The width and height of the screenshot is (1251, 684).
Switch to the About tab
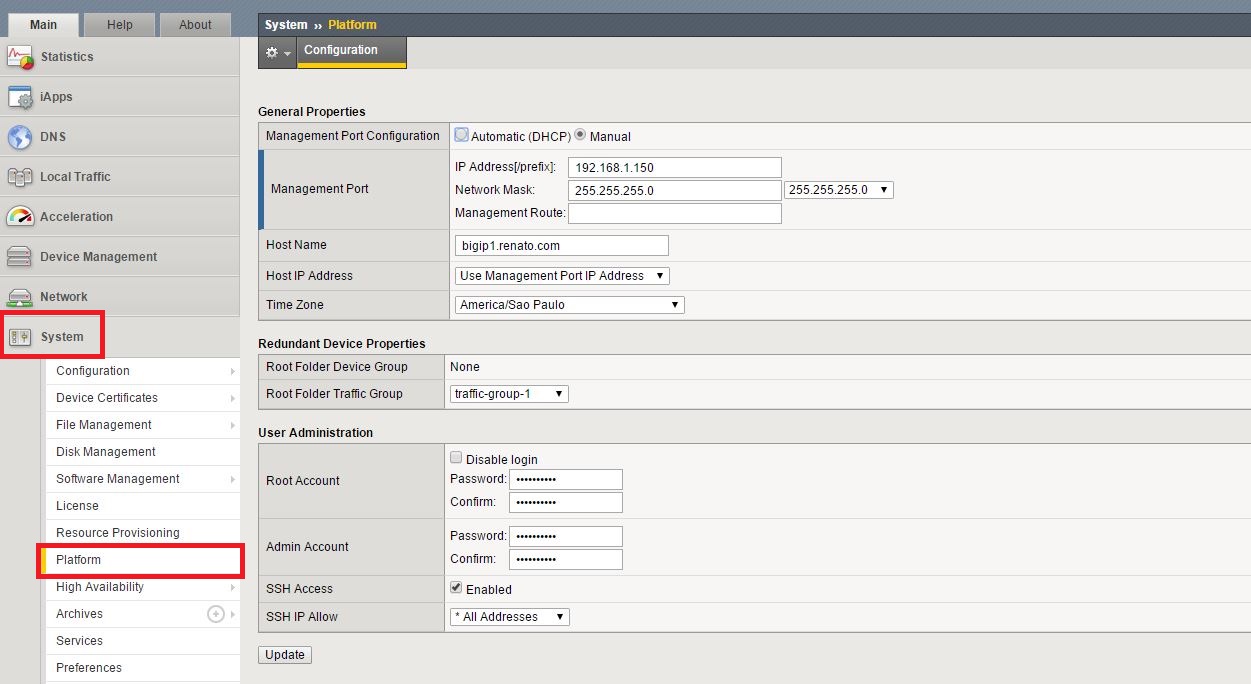pos(195,25)
